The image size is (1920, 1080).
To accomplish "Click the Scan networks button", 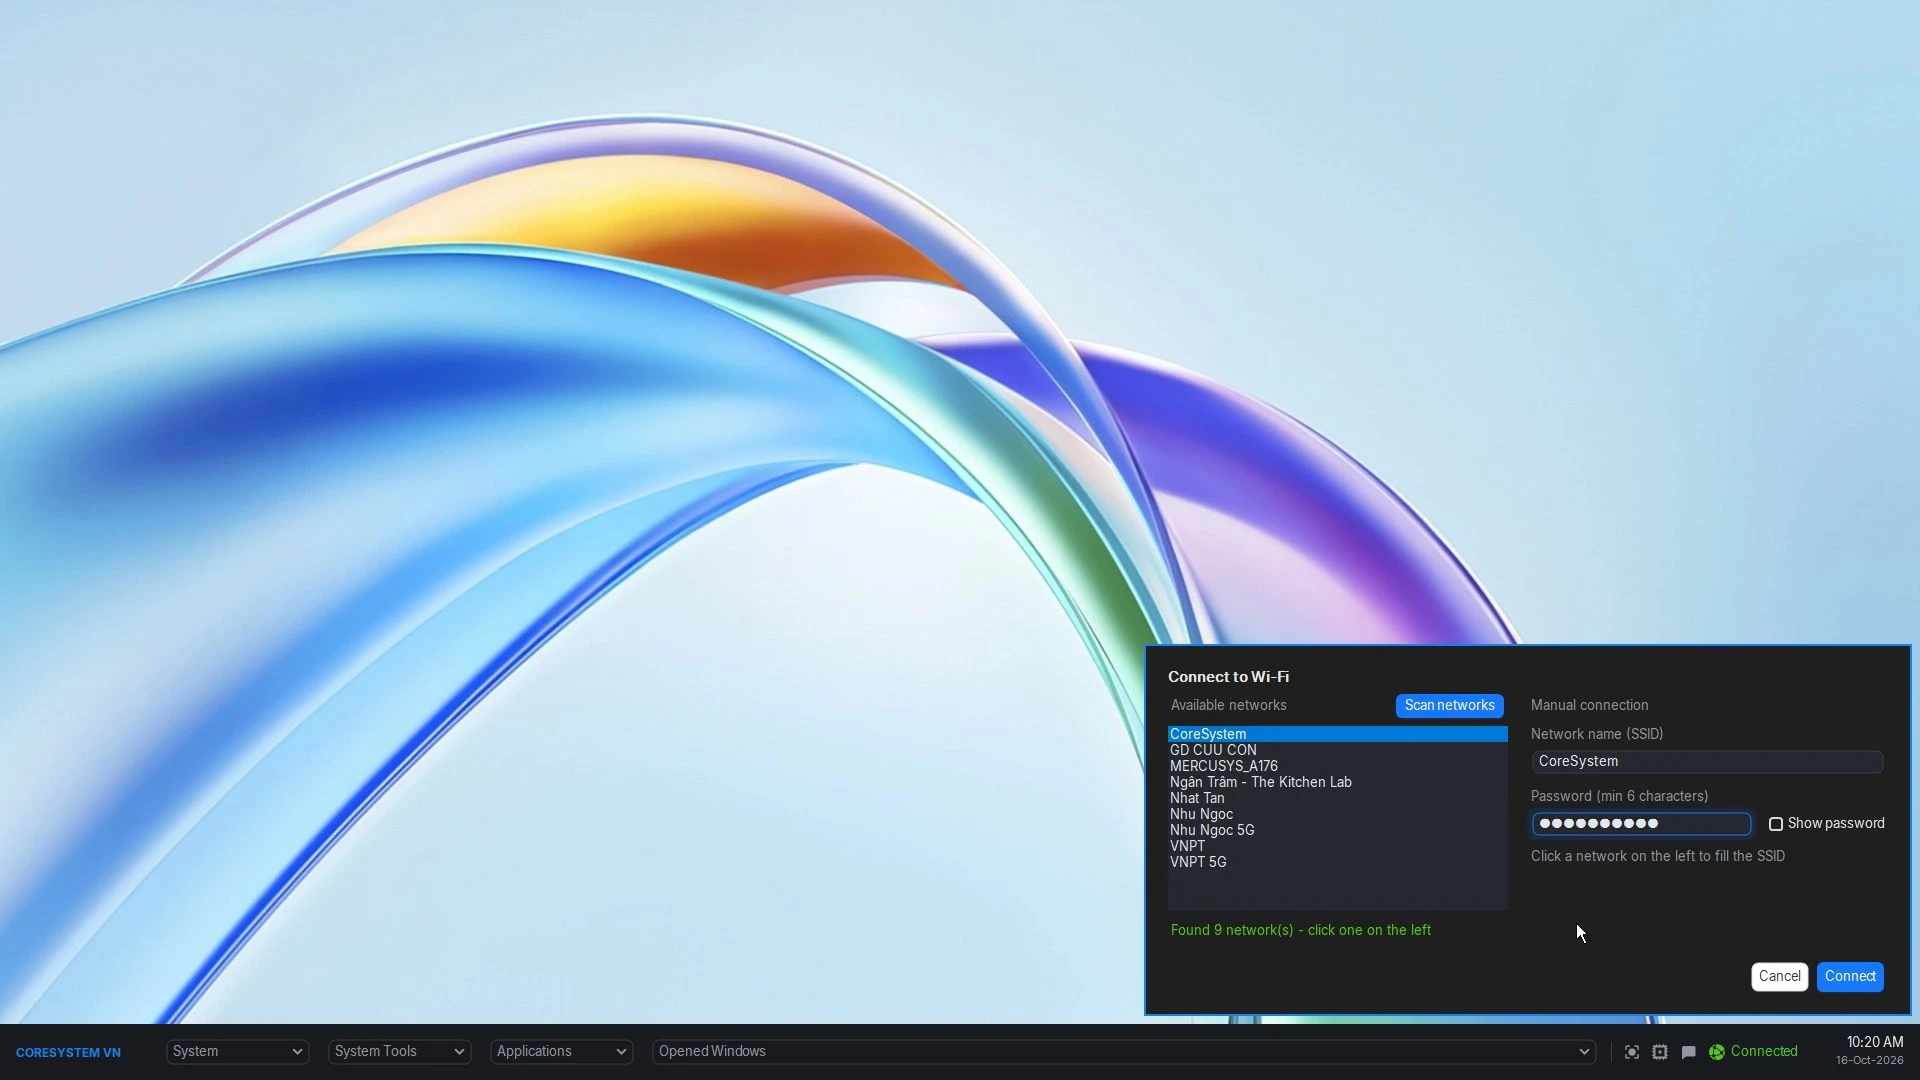I will [x=1449, y=706].
